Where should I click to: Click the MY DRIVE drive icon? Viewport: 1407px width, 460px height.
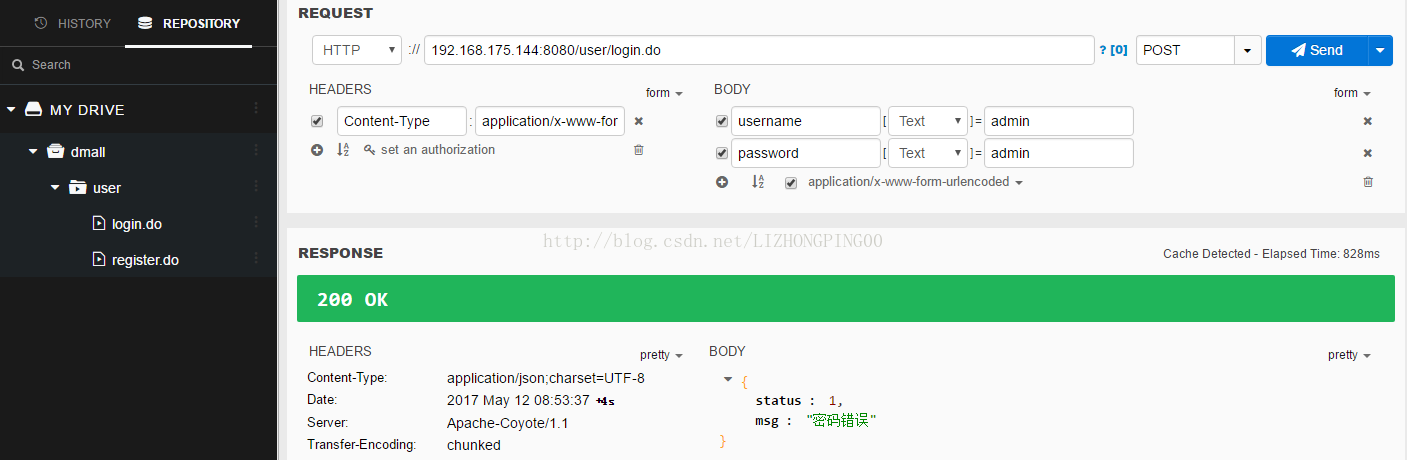tap(34, 109)
